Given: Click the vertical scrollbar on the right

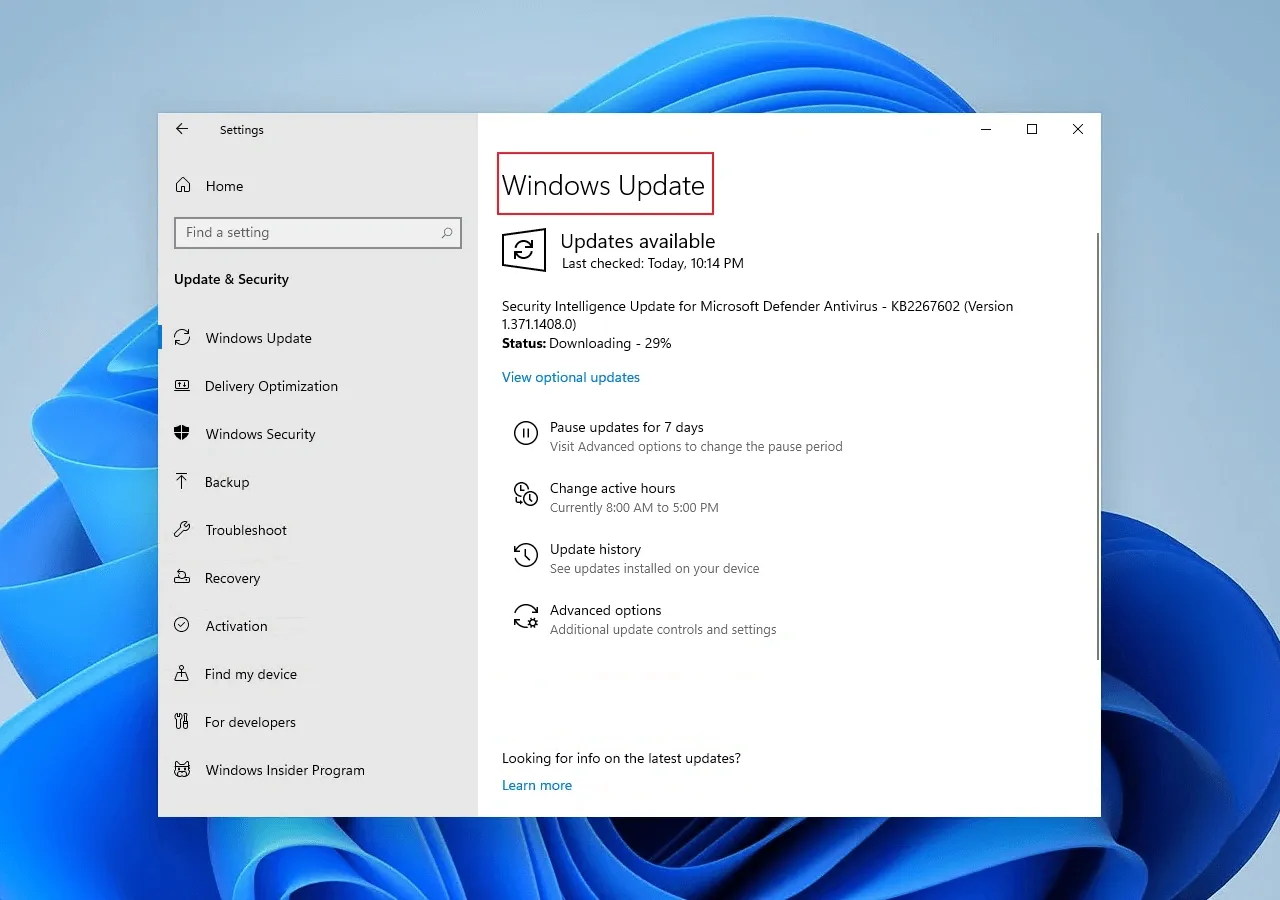Looking at the screenshot, I should [1098, 445].
